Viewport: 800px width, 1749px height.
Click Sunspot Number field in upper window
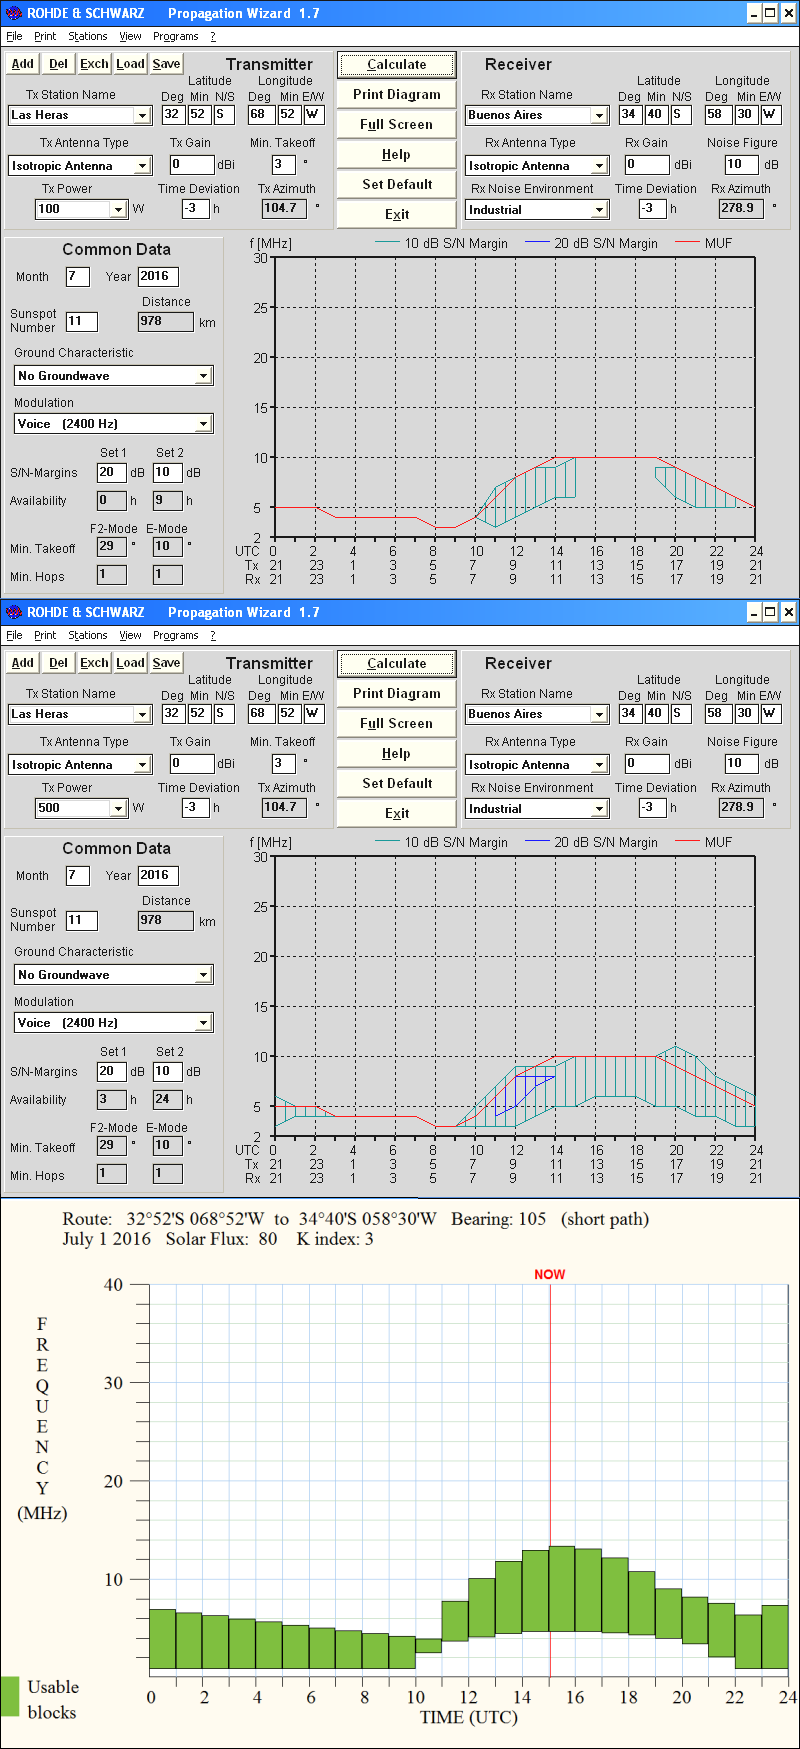tap(82, 321)
